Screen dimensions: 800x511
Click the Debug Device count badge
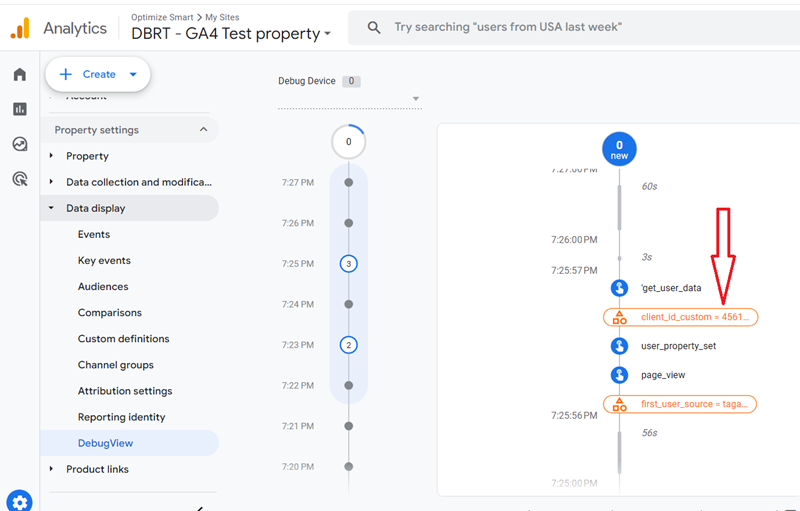[351, 81]
